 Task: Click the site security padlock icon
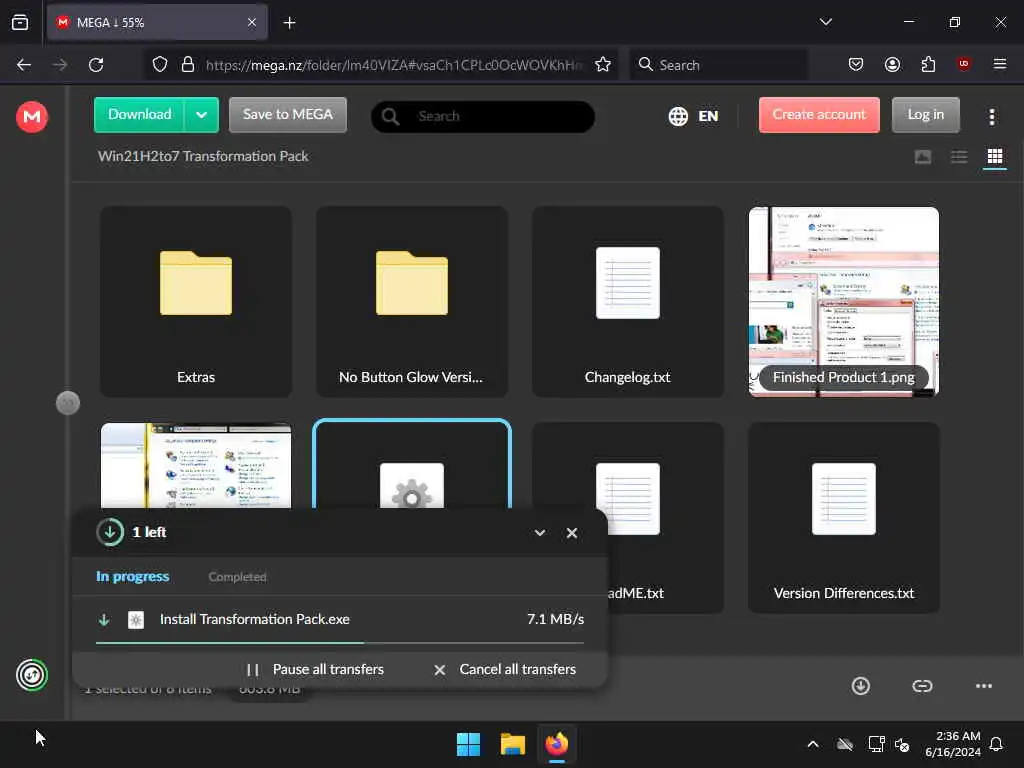[x=187, y=64]
